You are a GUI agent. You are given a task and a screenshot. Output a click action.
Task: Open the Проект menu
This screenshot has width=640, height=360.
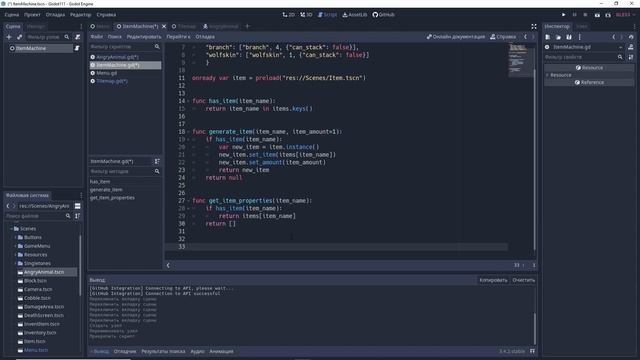pos(32,15)
